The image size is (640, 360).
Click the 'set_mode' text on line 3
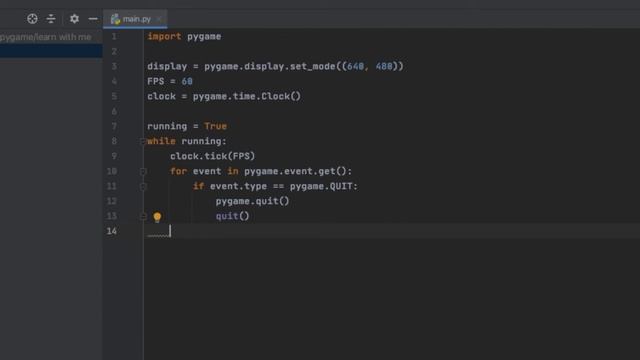tap(313, 66)
